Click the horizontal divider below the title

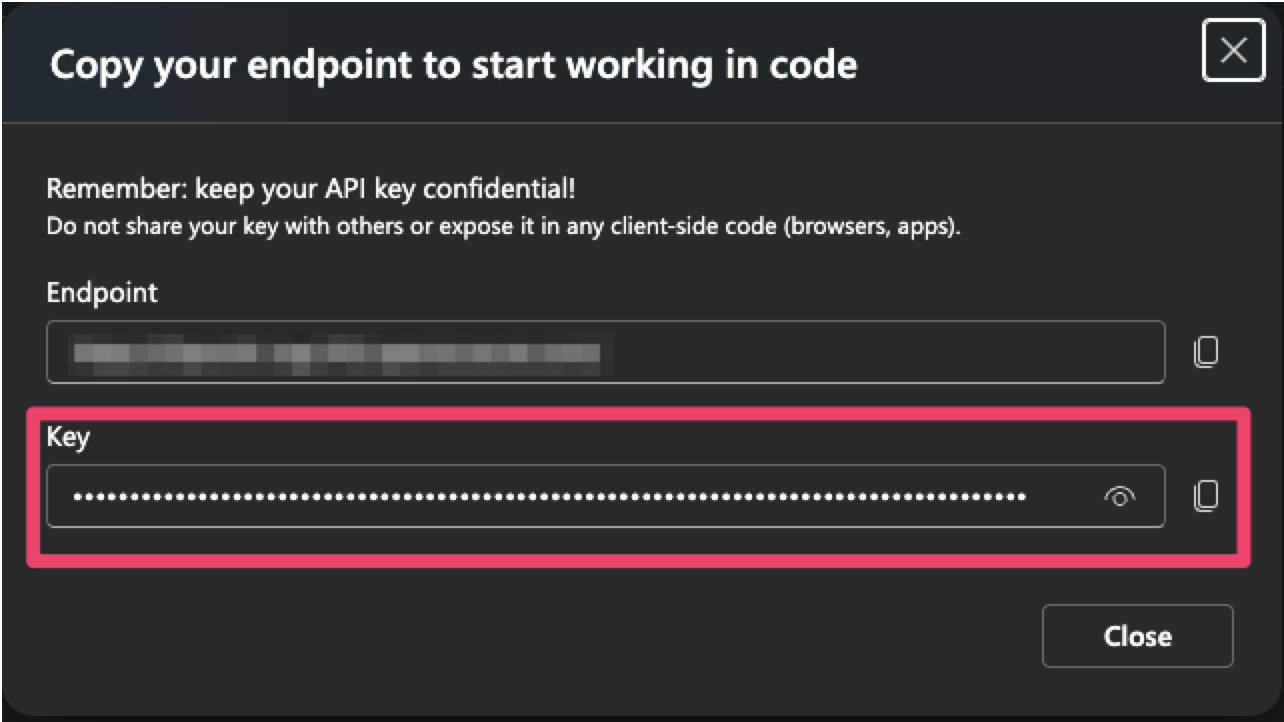tap(640, 123)
